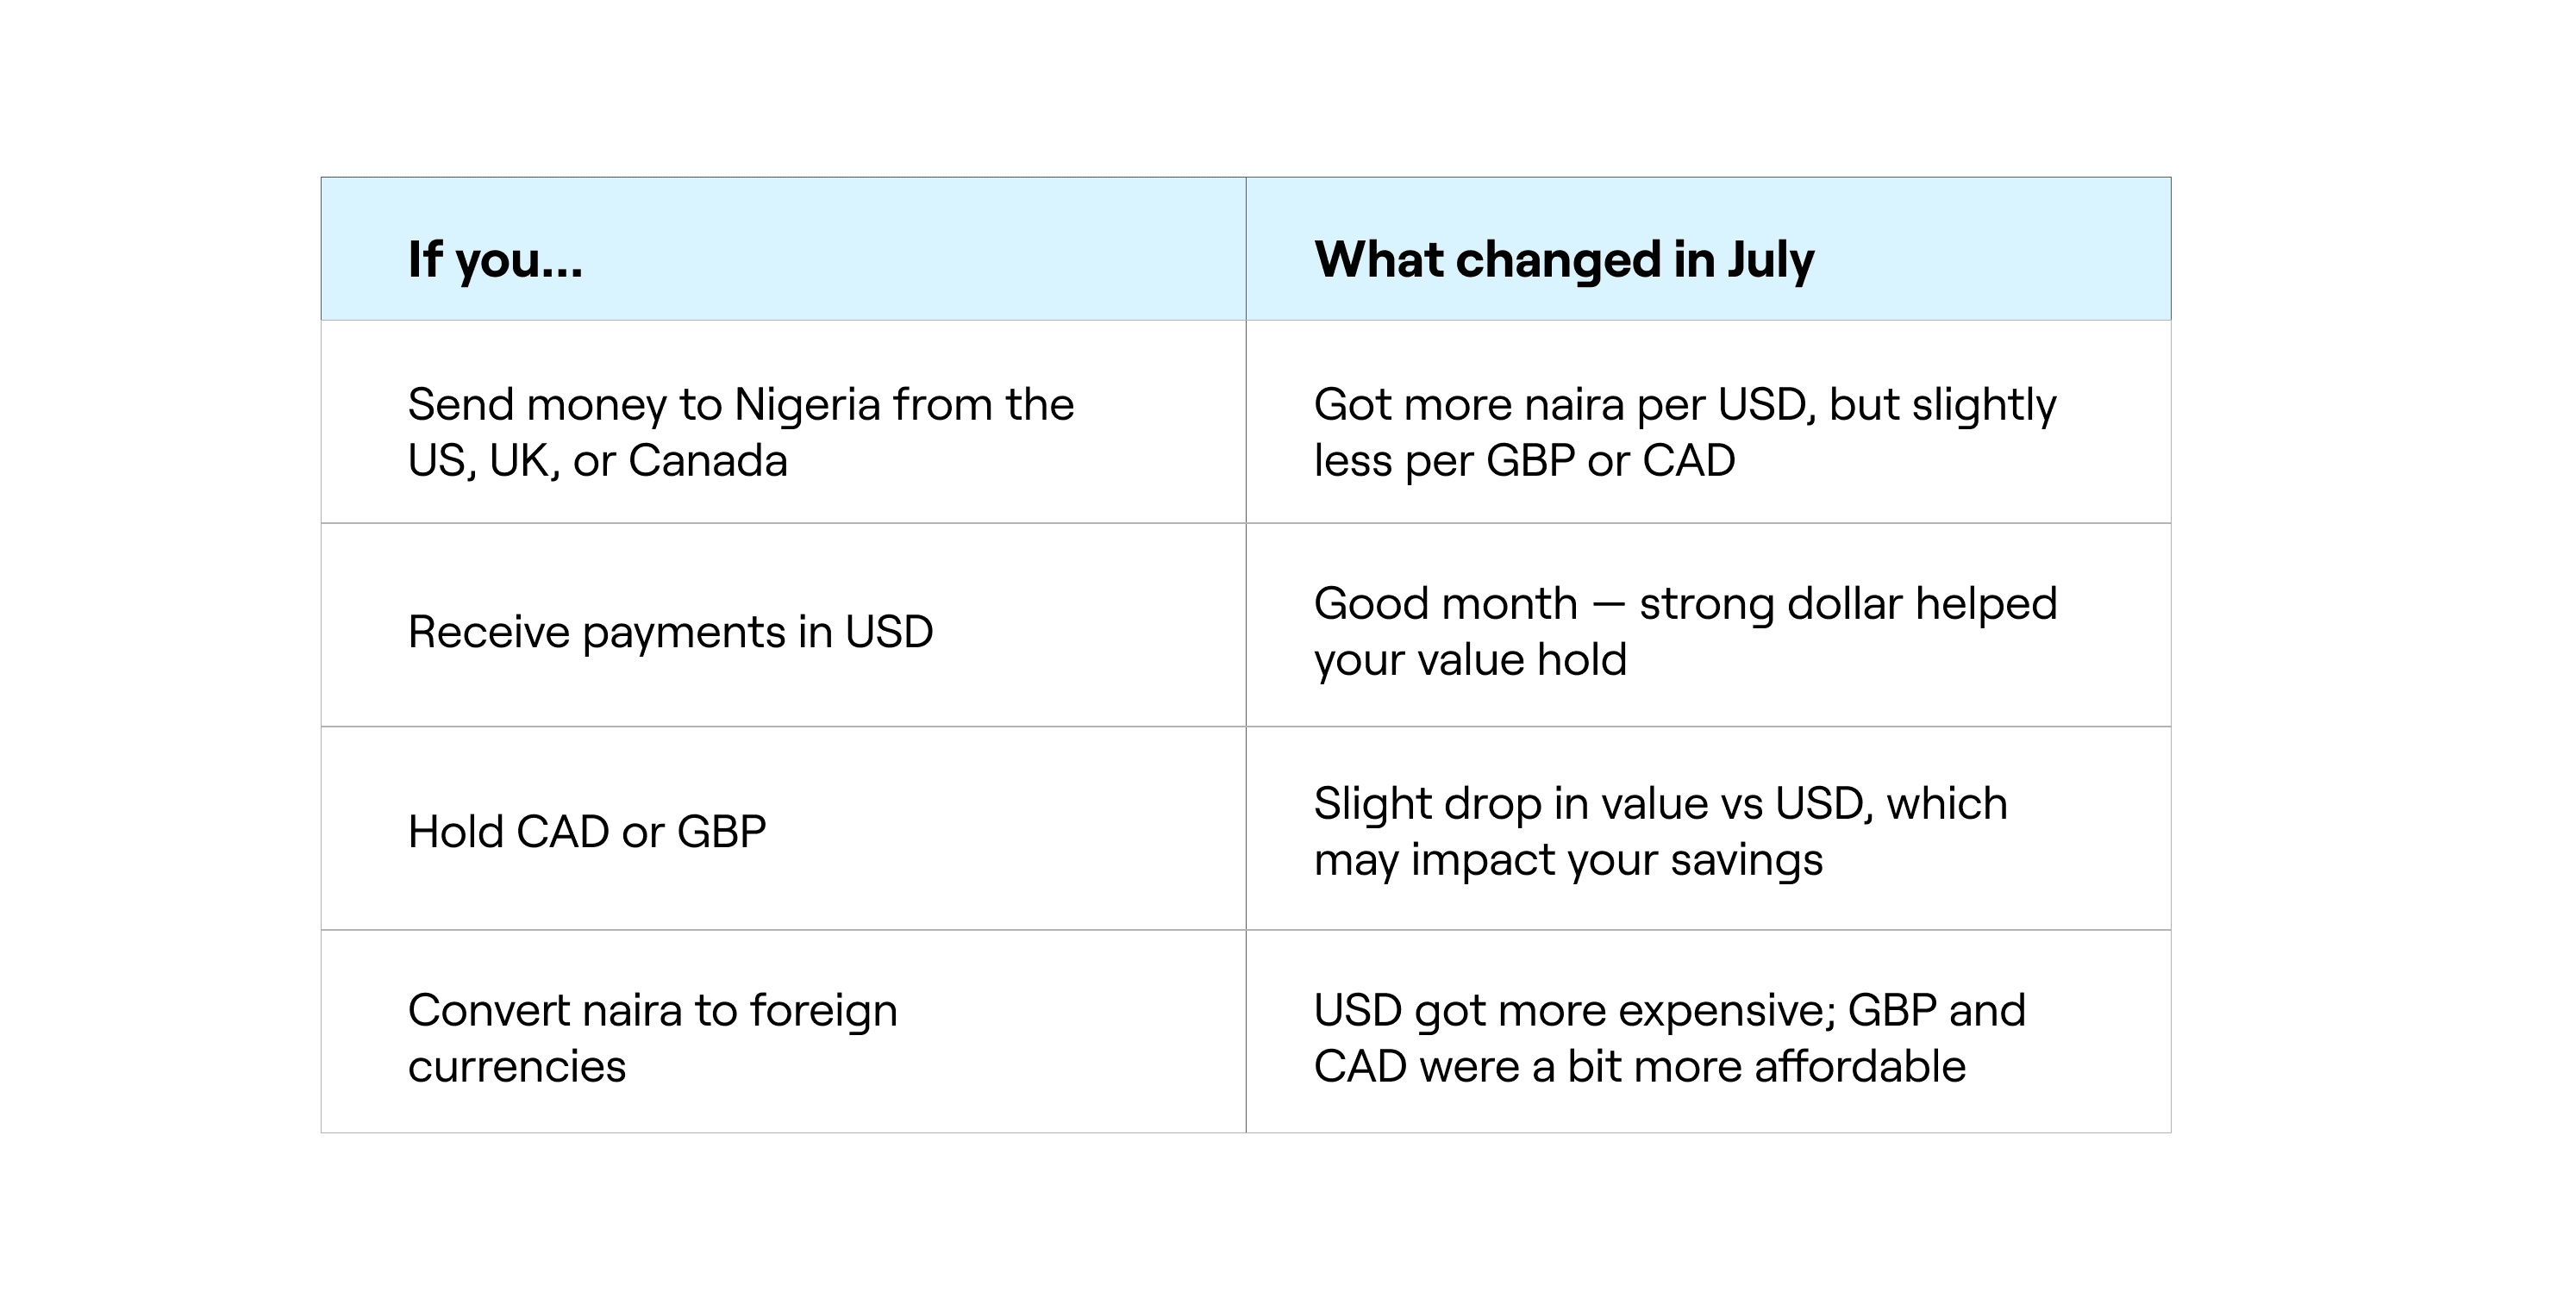Viewport: 2576px width, 1310px height.
Task: Click the word 'Nigeria' in first row
Action: (x=807, y=405)
